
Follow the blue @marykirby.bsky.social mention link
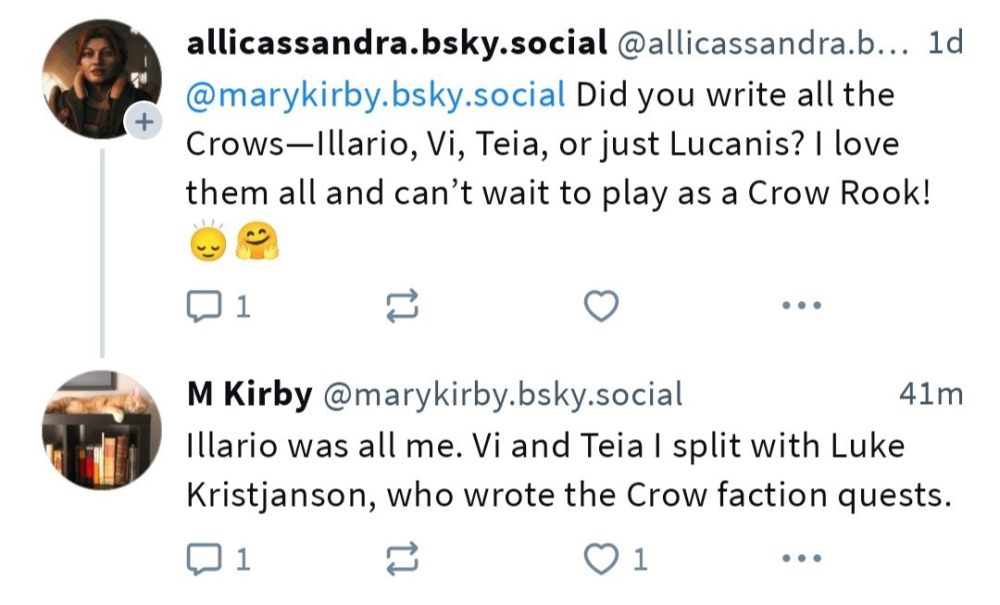click(376, 95)
